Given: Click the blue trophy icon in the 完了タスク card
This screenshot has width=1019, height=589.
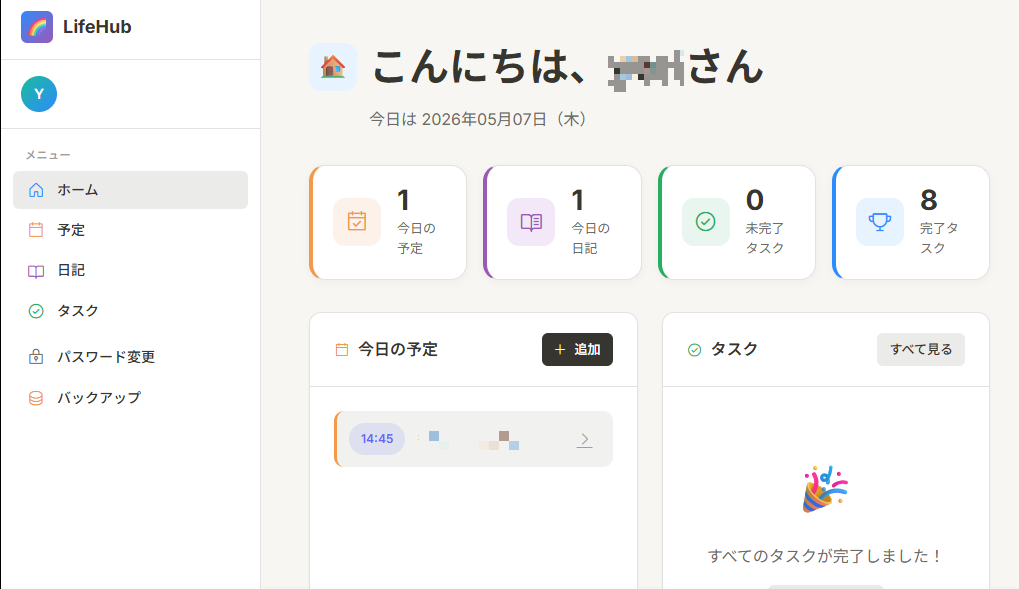Looking at the screenshot, I should click(x=880, y=222).
